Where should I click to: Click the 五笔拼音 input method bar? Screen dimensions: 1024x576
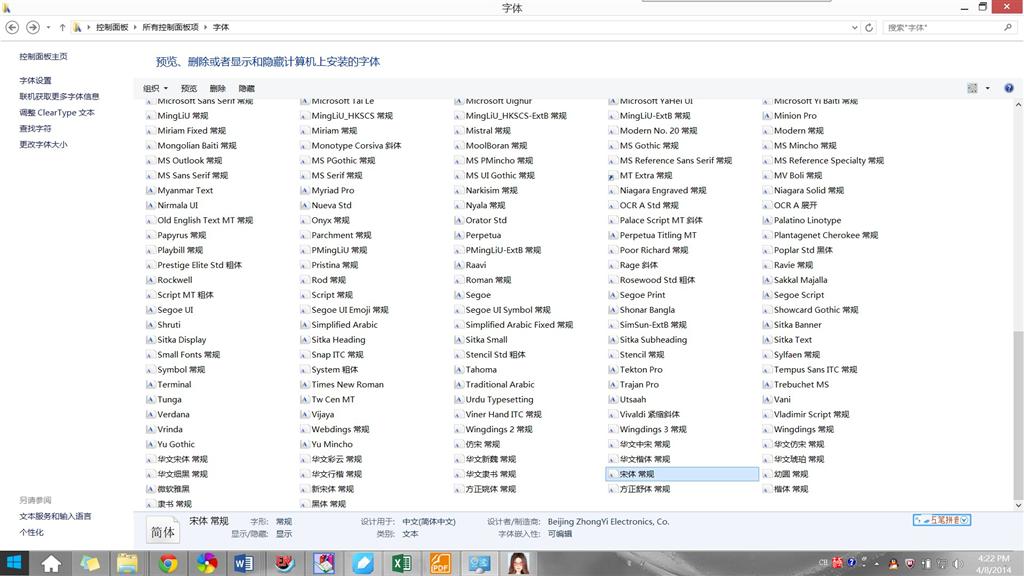(942, 520)
